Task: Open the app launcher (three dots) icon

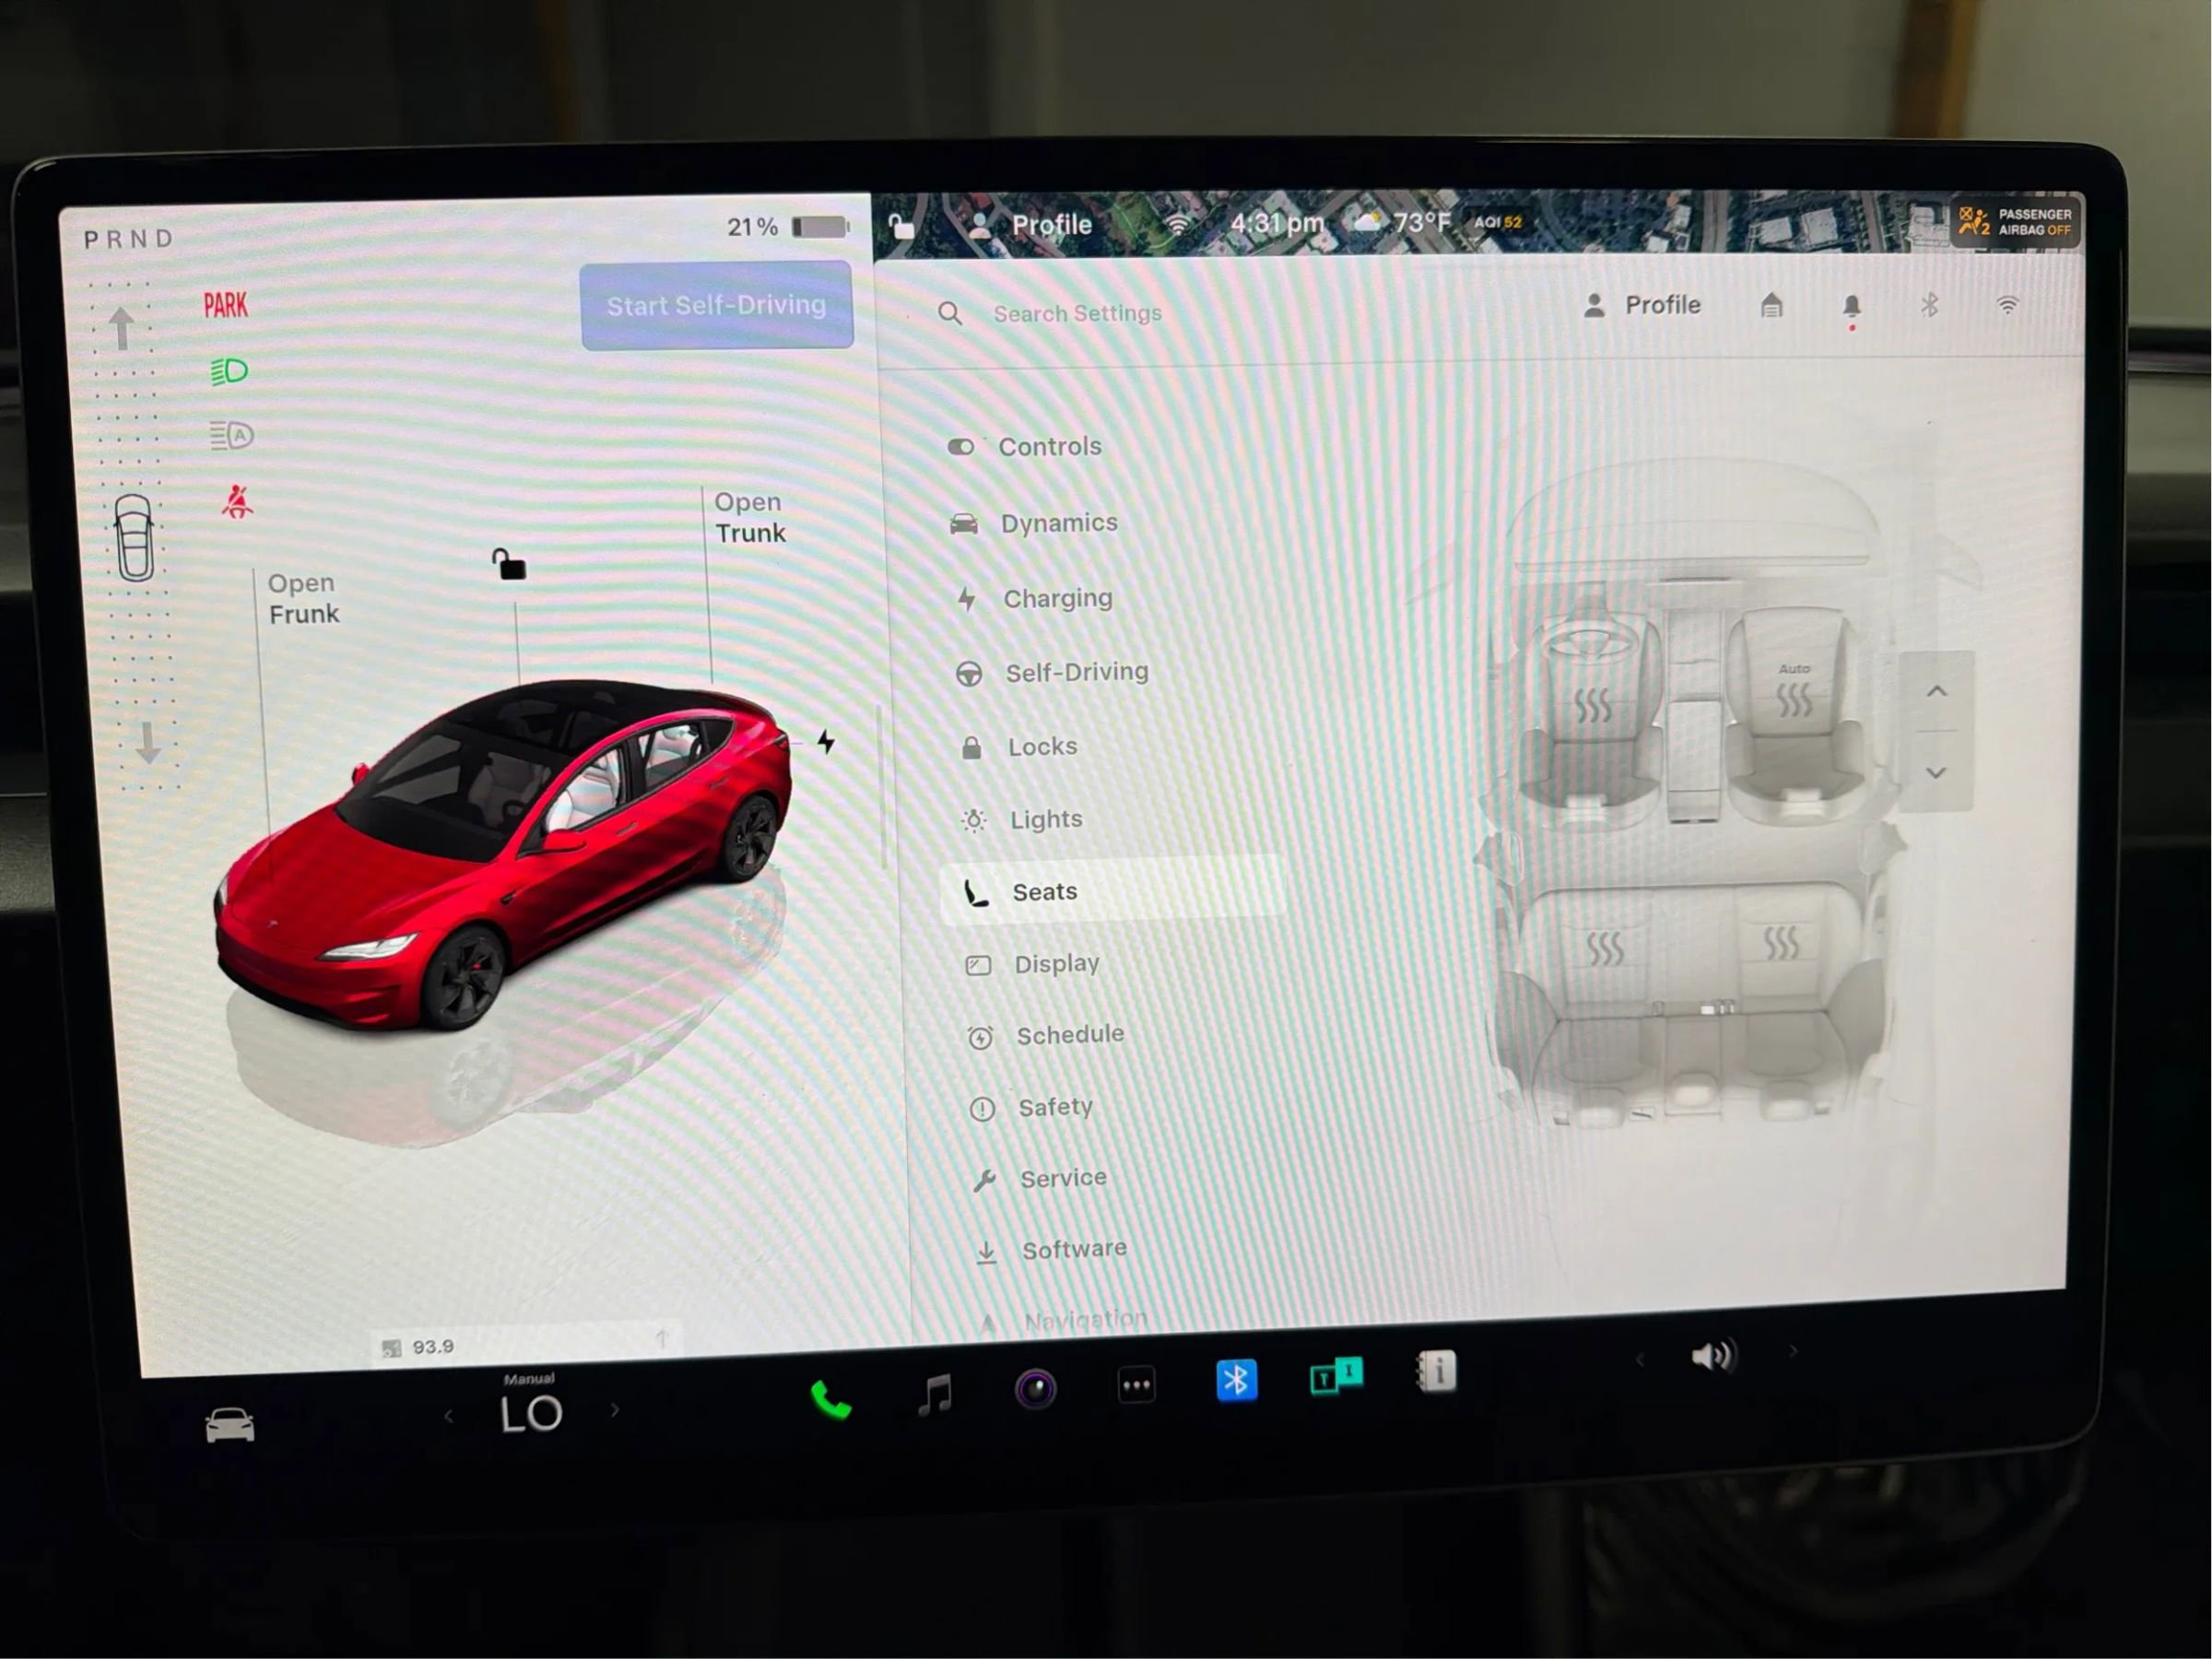Action: (1136, 1383)
